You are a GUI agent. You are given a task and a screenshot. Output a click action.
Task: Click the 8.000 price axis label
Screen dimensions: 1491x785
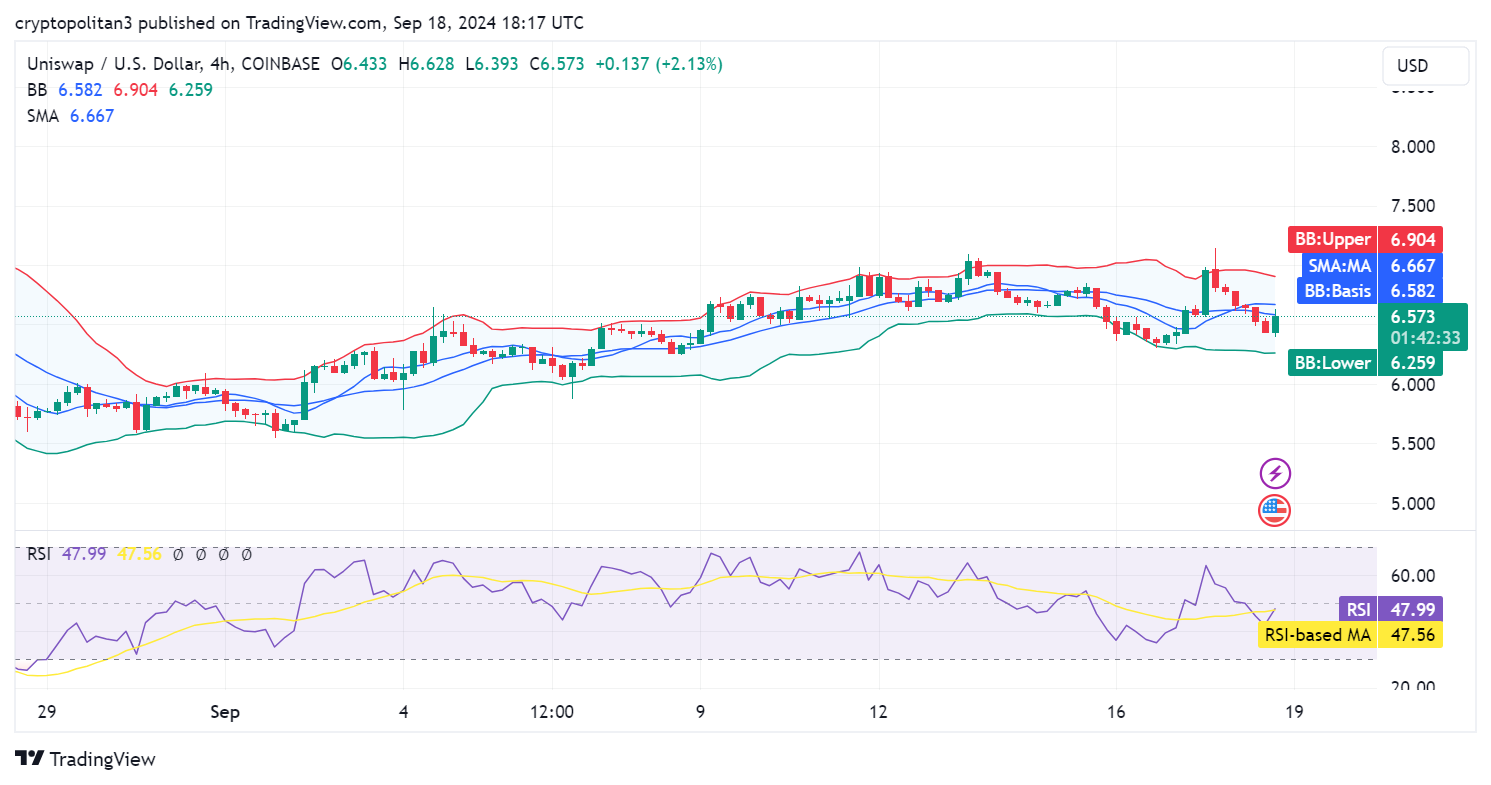tap(1413, 146)
